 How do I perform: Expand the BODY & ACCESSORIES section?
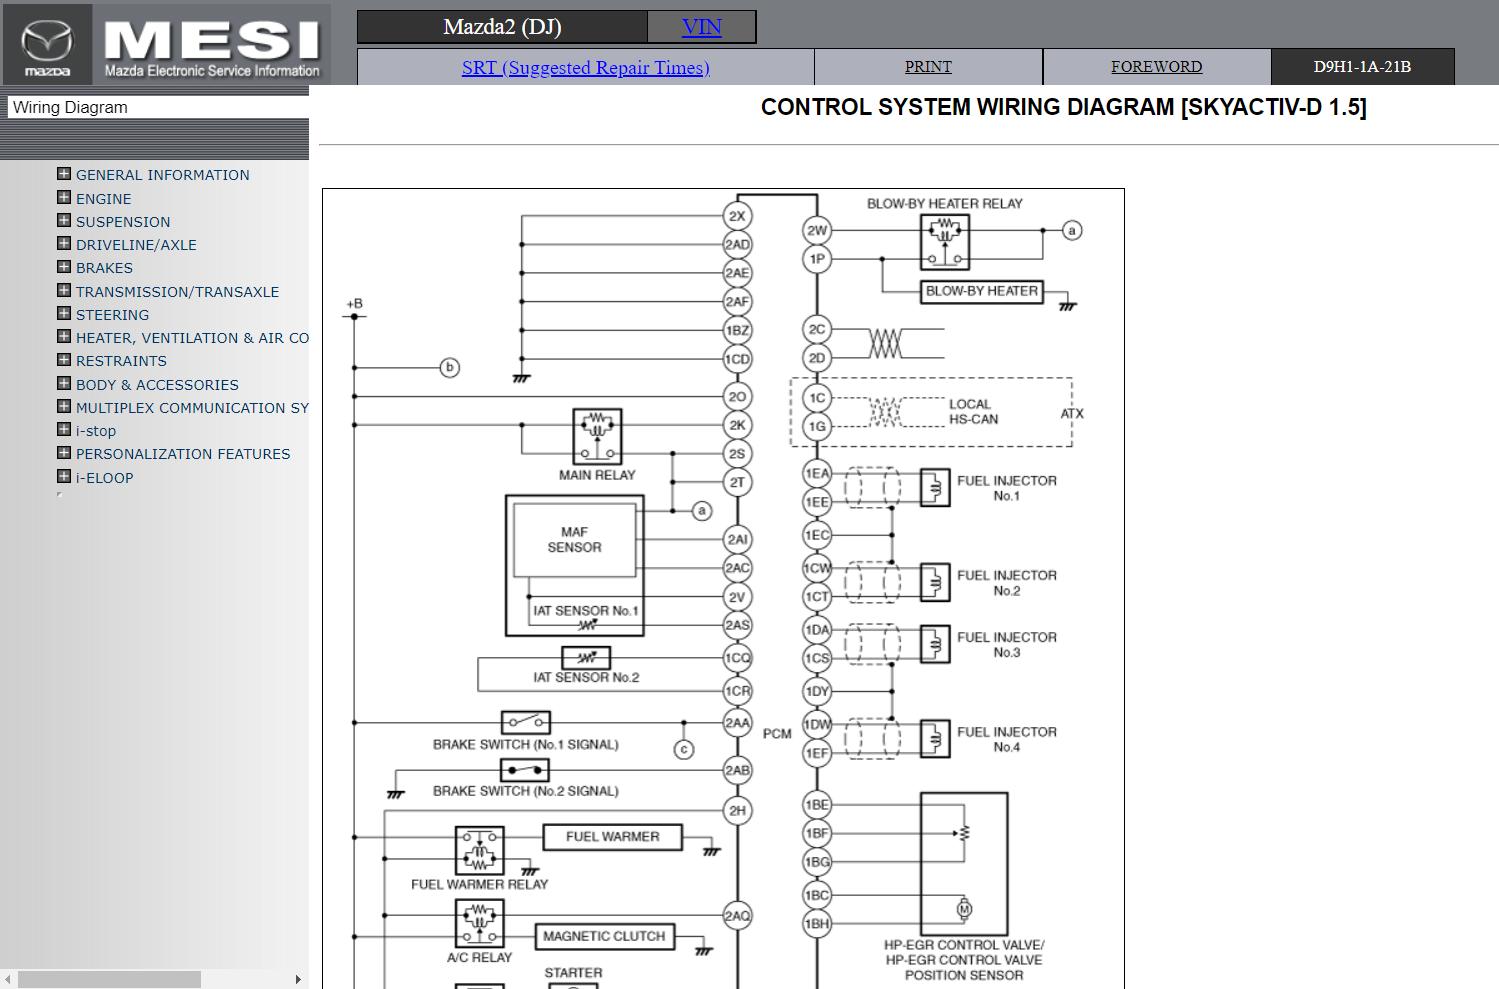coord(63,383)
